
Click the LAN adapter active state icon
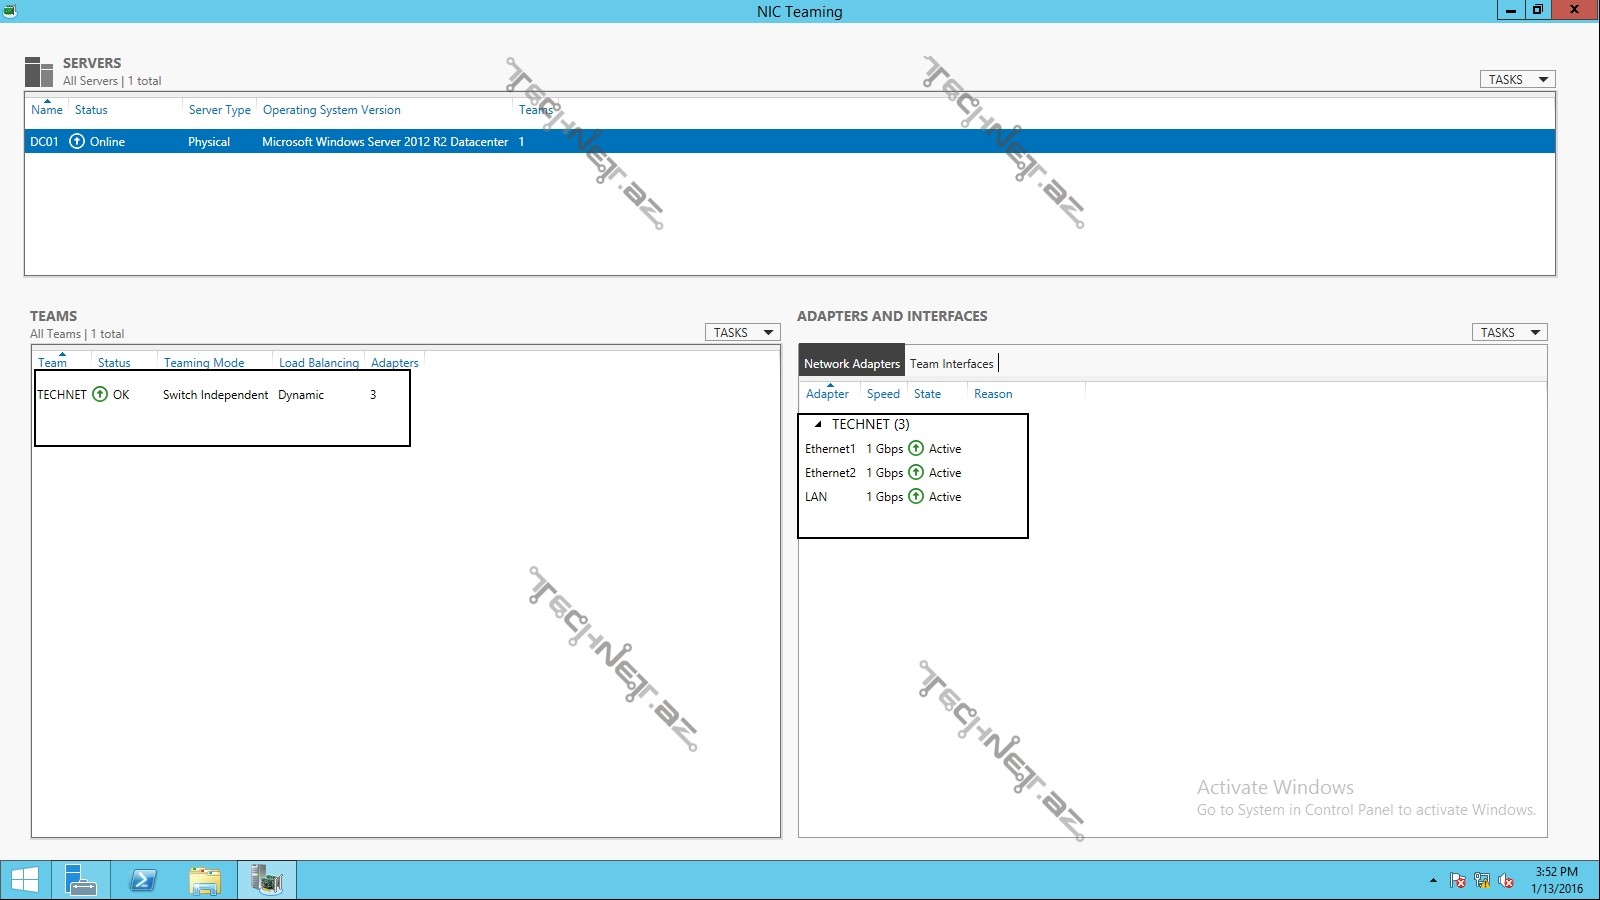[x=916, y=497]
